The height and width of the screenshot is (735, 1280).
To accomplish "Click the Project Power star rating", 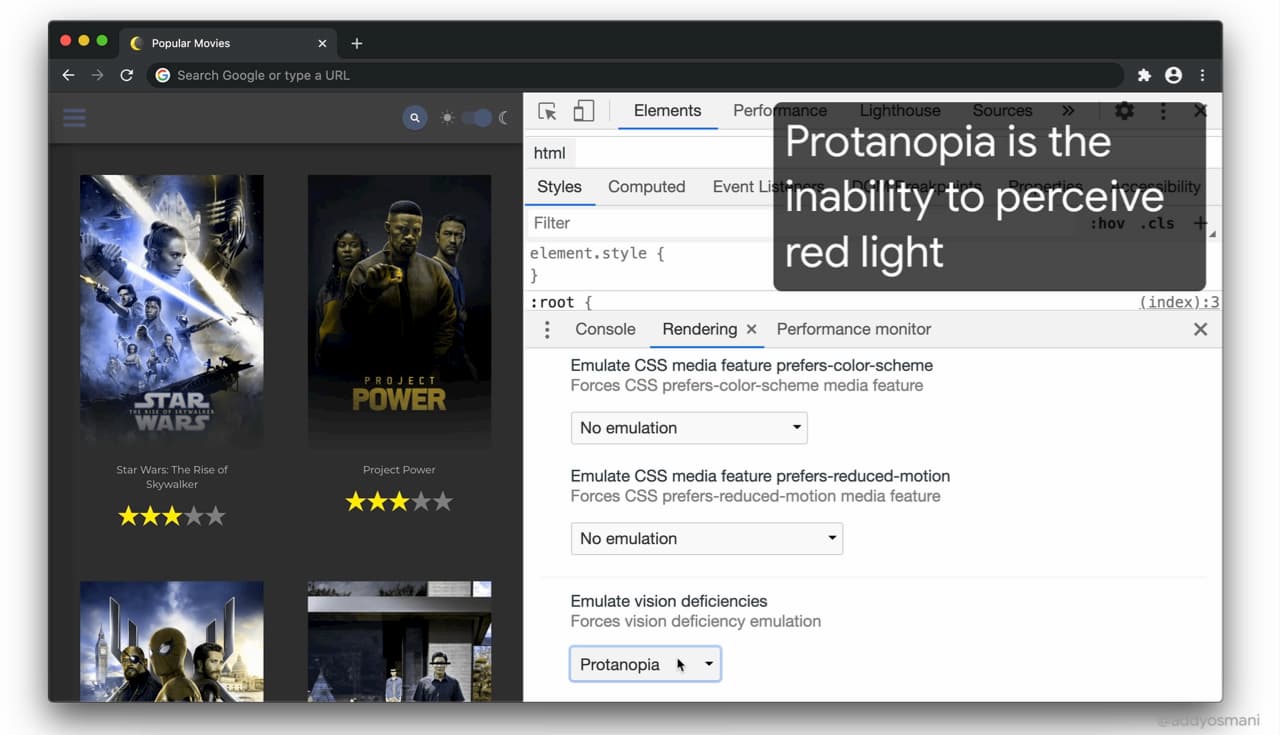I will (x=399, y=501).
